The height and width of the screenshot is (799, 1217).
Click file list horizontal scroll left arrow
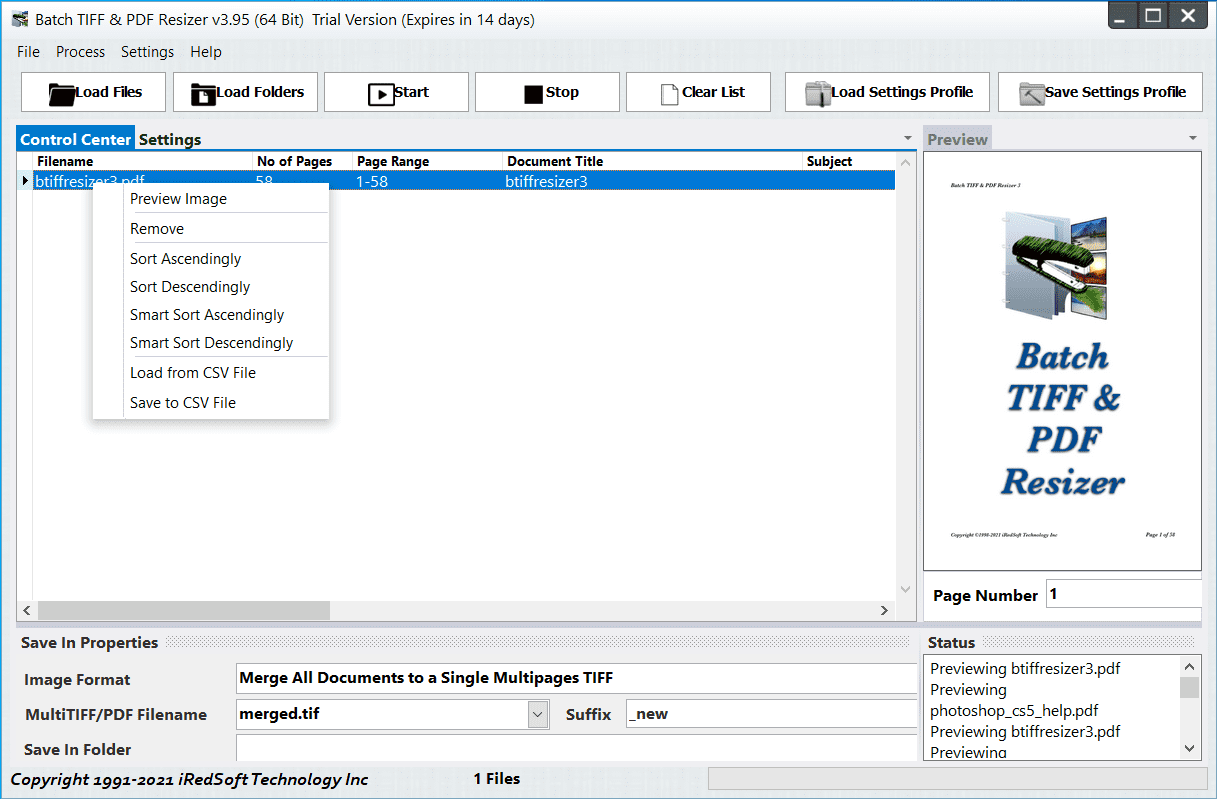[x=27, y=610]
